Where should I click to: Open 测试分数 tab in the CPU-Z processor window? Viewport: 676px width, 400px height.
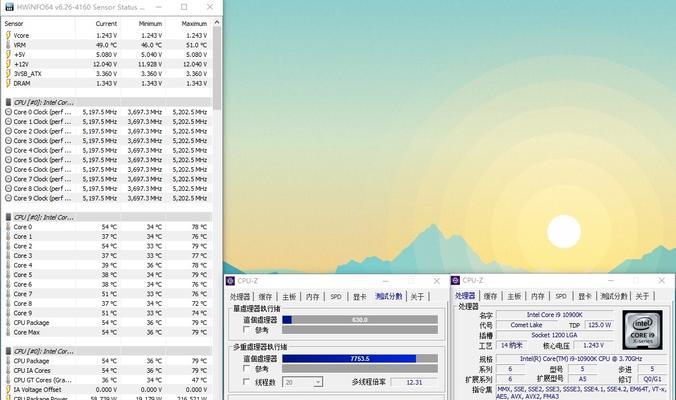(x=614, y=296)
